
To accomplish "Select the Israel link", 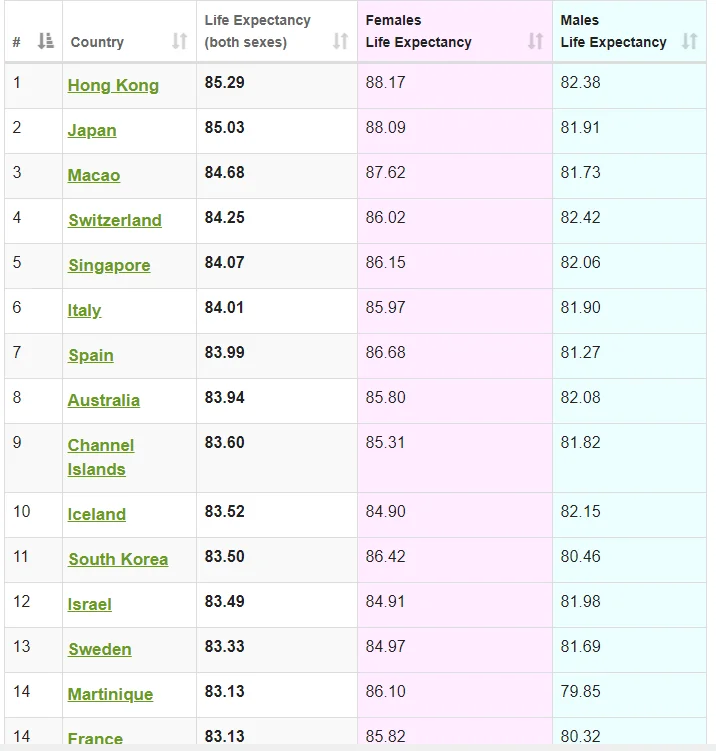I will pos(90,604).
